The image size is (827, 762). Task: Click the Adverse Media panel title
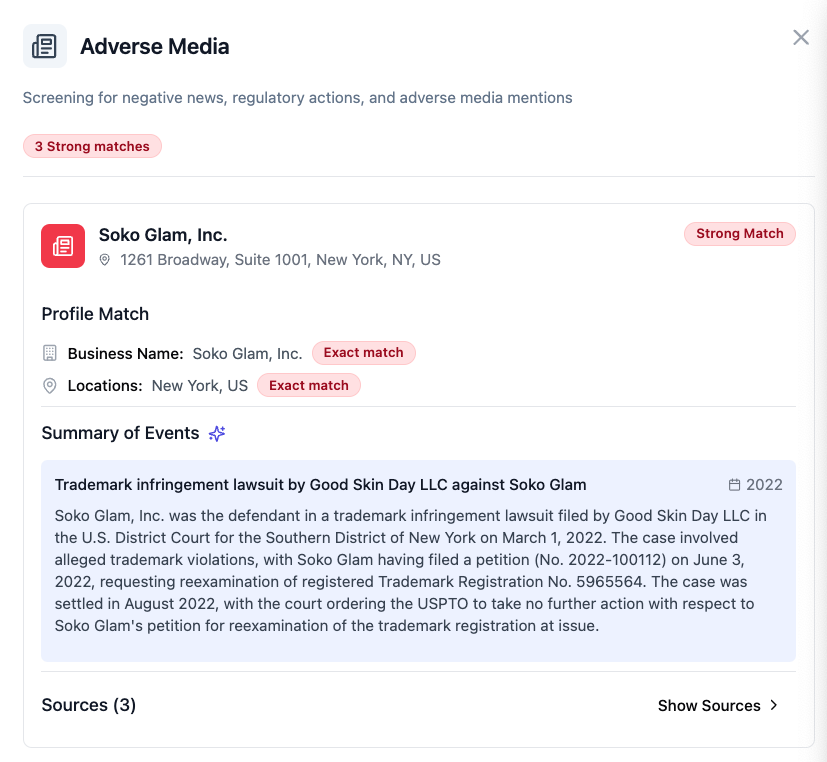[155, 46]
